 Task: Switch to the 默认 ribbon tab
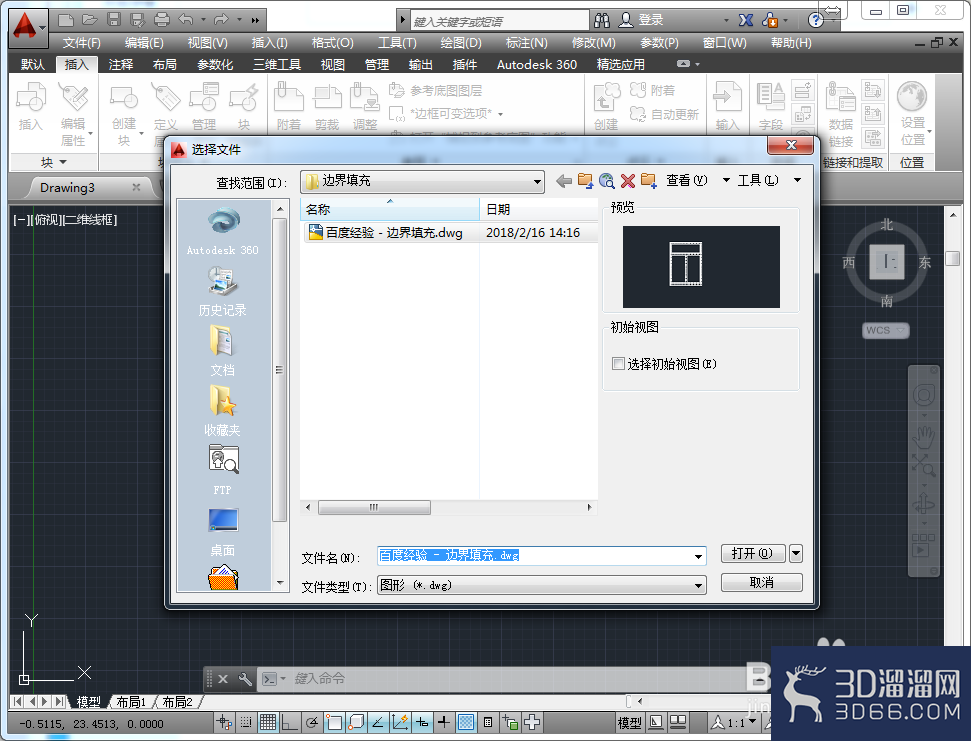tap(32, 64)
